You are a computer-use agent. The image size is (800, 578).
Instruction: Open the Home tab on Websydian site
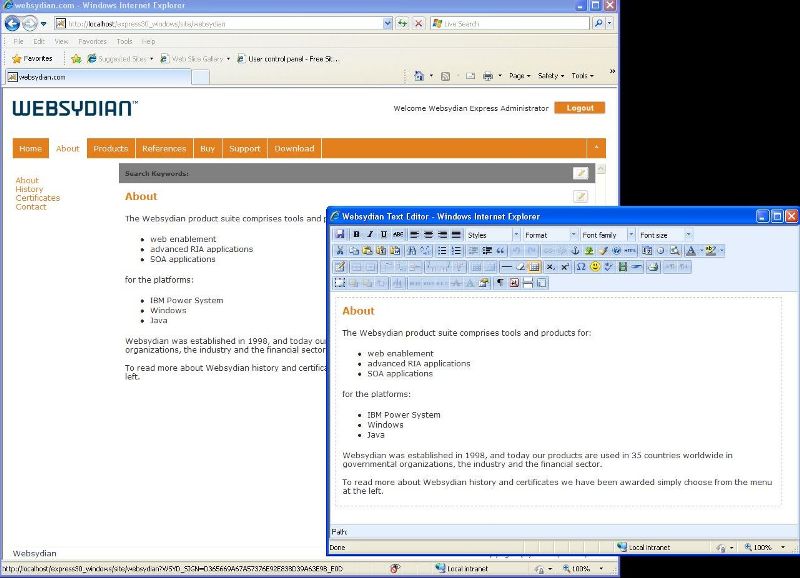click(31, 148)
